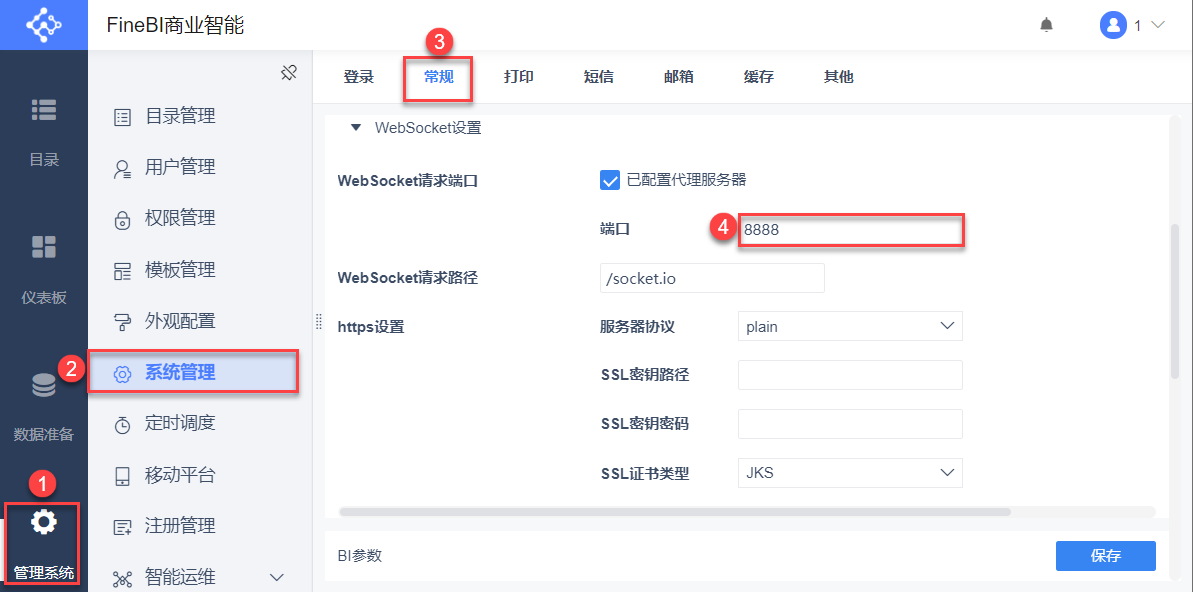
Task: Click the 智能运维 nodes icon
Action: coord(122,578)
